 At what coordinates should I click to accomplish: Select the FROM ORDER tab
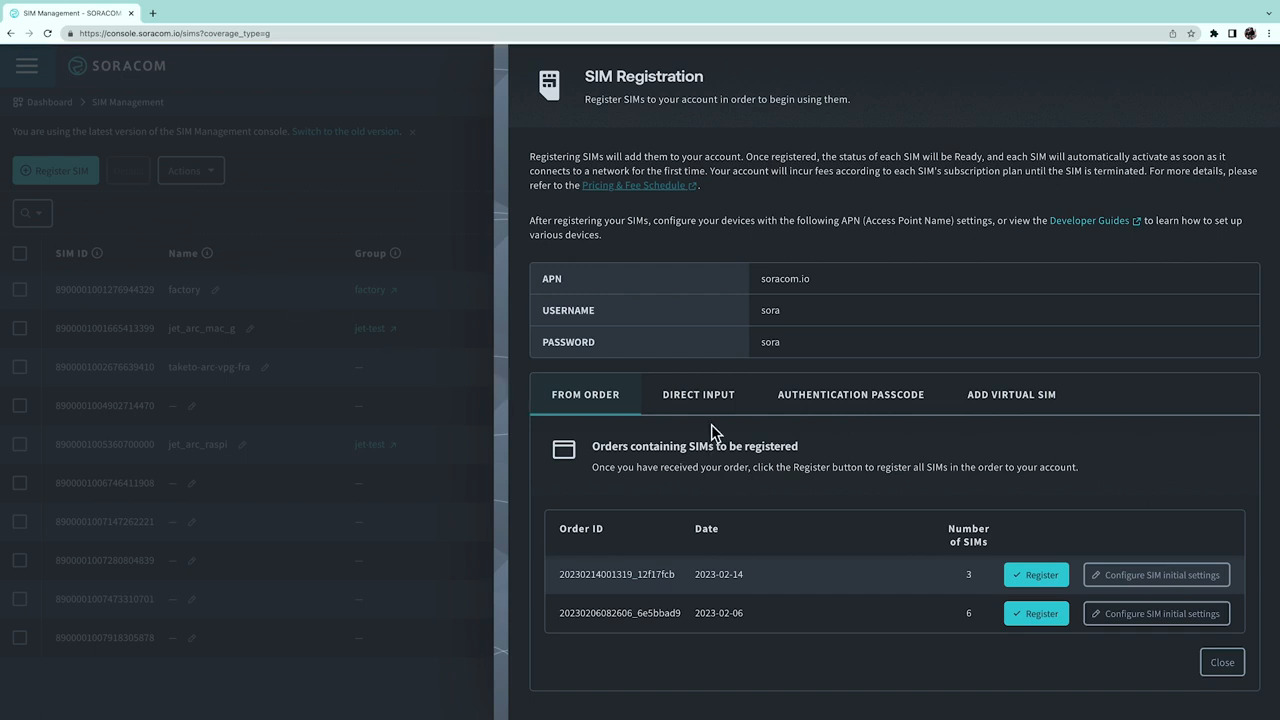[585, 395]
